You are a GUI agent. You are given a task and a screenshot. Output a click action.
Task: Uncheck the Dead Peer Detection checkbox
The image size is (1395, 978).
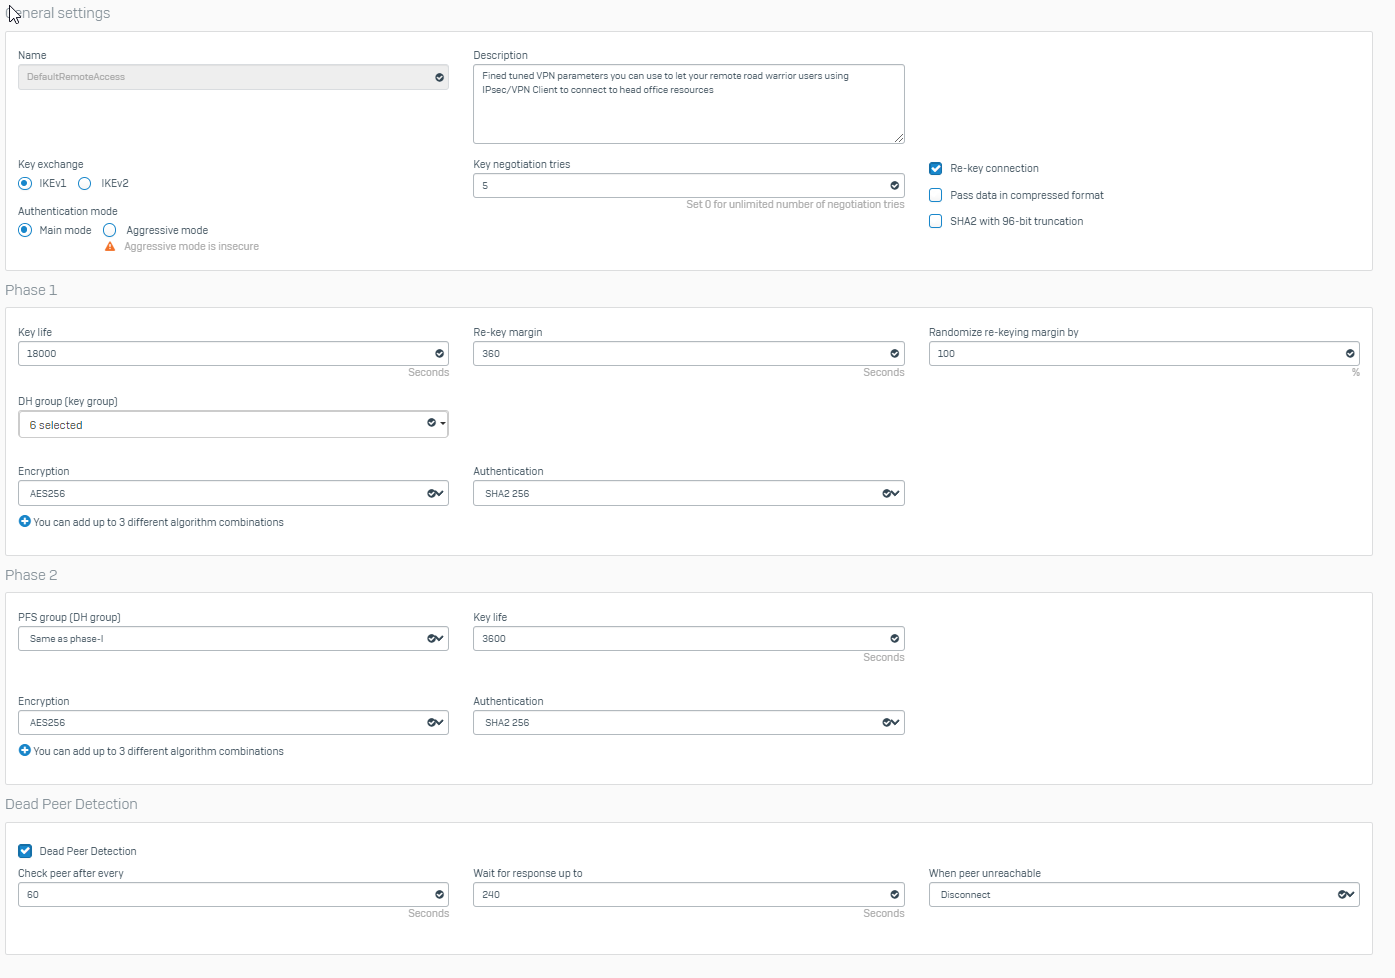click(x=25, y=852)
